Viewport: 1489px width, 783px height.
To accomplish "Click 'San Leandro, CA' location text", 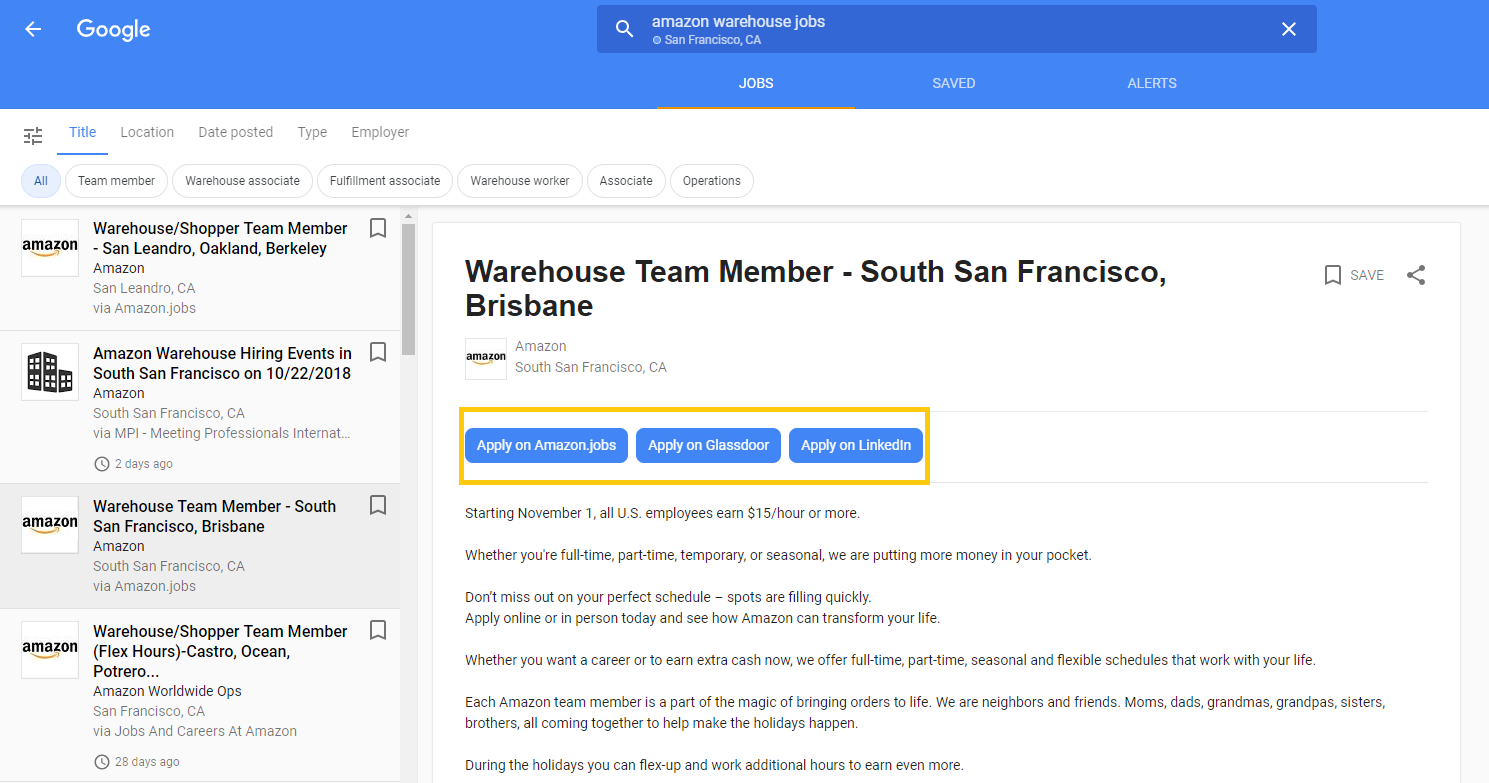I will click(144, 288).
